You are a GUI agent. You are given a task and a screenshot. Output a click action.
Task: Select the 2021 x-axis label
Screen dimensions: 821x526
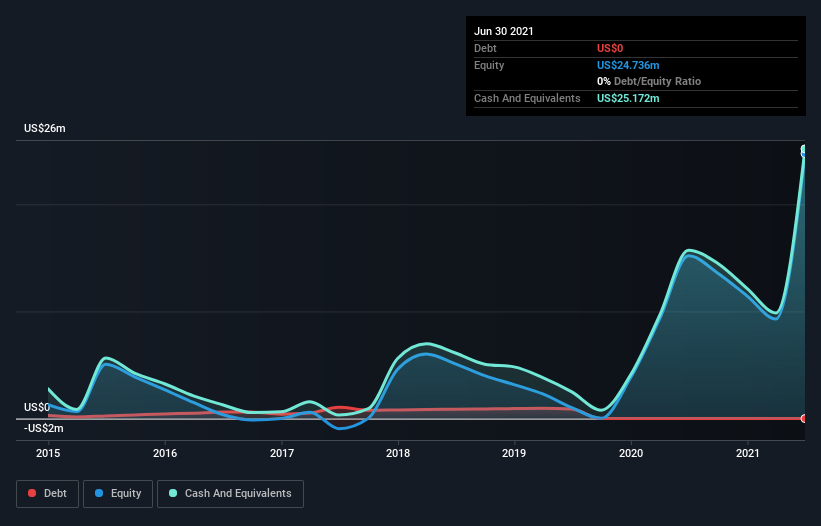(x=748, y=453)
